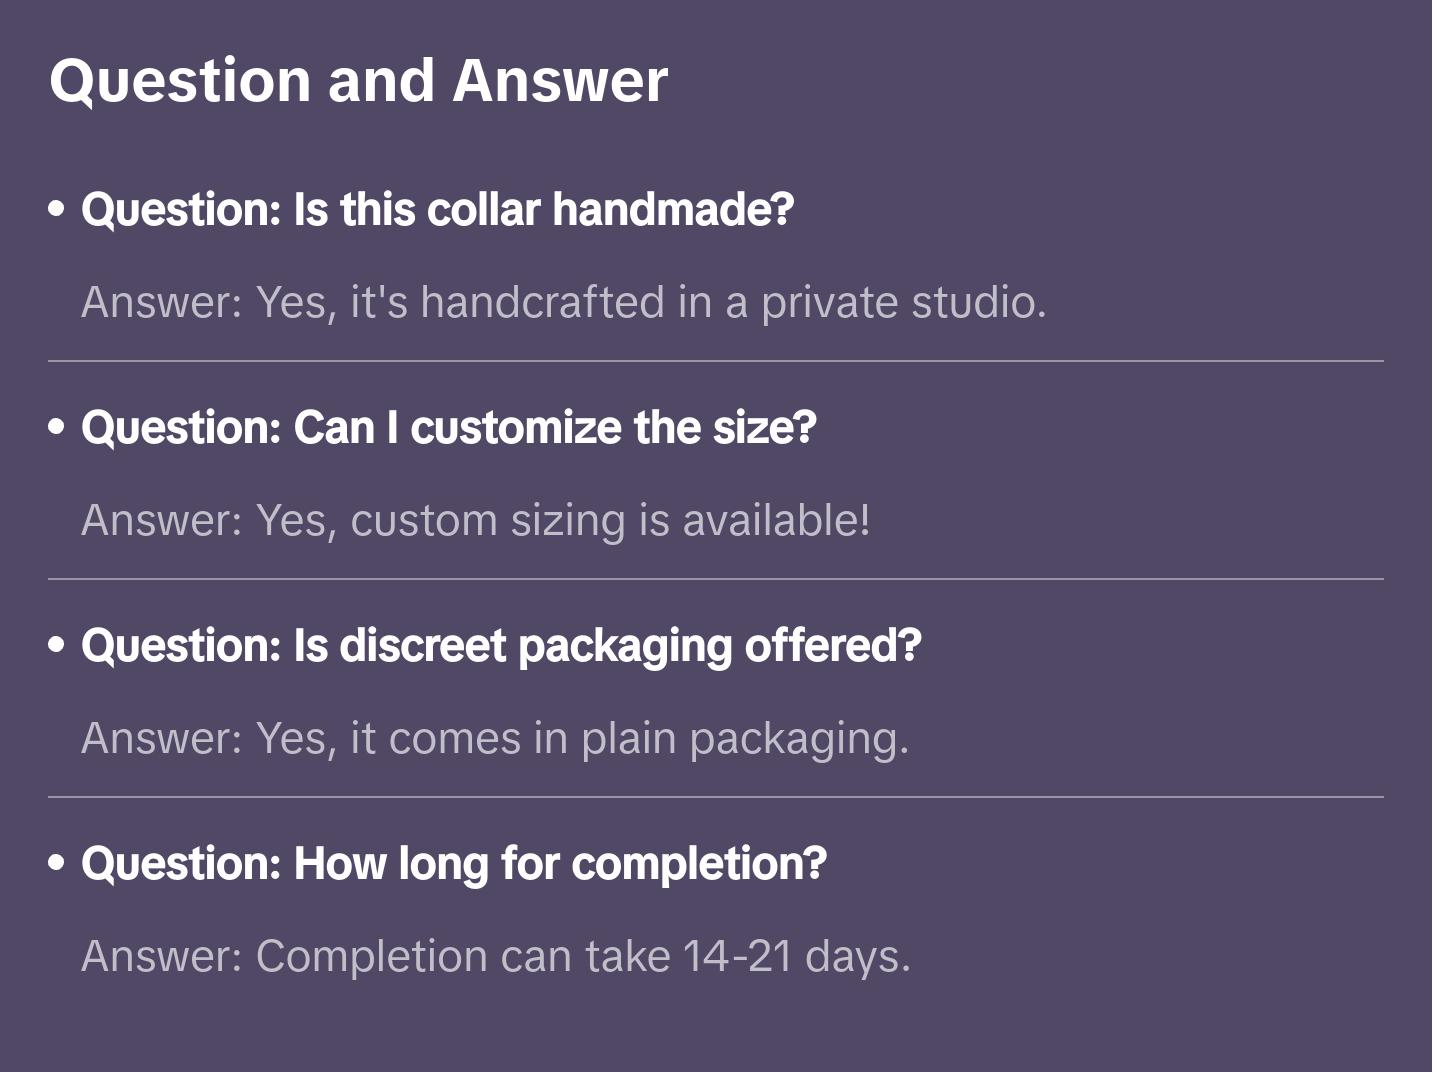Screen dimensions: 1432x1072
Task: Click bullet beside the customize size question
Action: click(x=57, y=427)
